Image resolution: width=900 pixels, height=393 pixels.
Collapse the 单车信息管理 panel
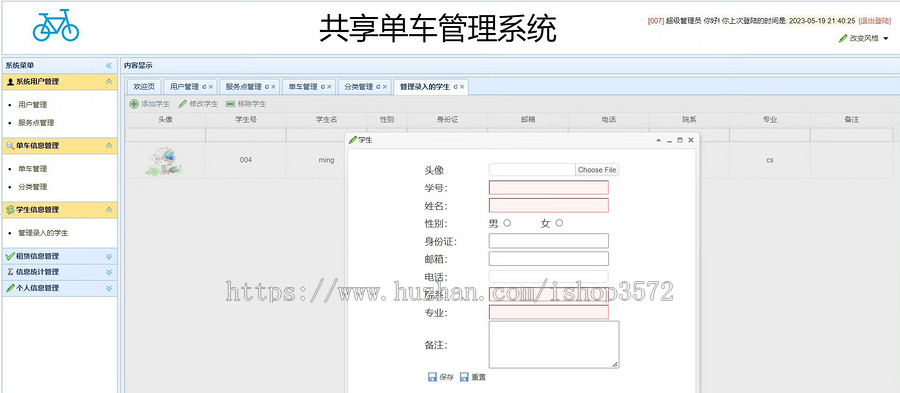click(x=109, y=146)
